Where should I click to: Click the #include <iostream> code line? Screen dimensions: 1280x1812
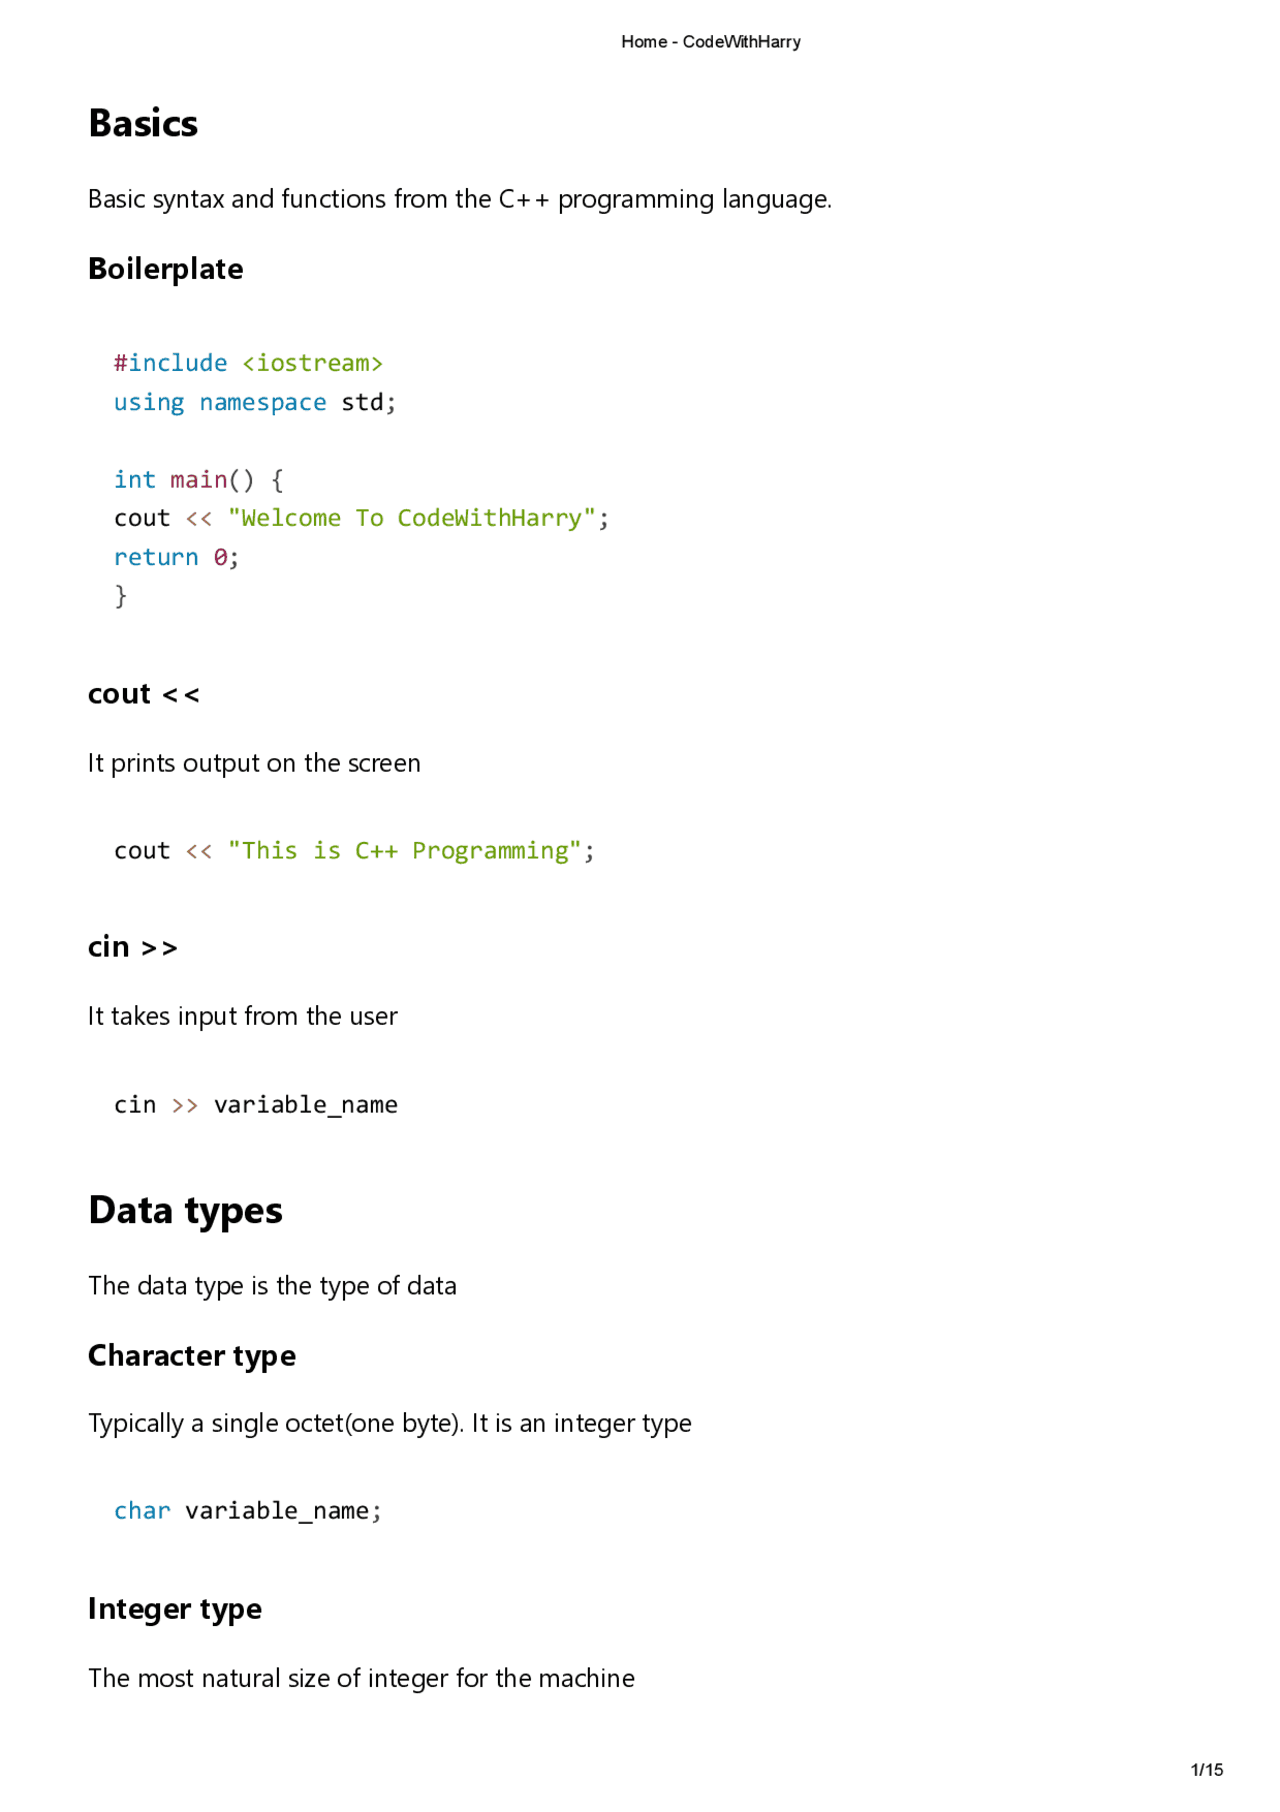point(248,362)
